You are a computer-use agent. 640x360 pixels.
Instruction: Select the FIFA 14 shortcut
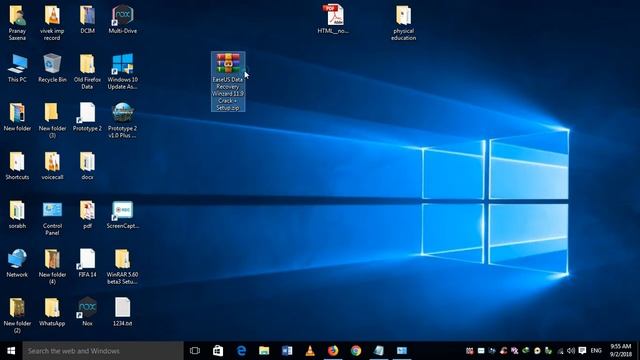pos(87,263)
